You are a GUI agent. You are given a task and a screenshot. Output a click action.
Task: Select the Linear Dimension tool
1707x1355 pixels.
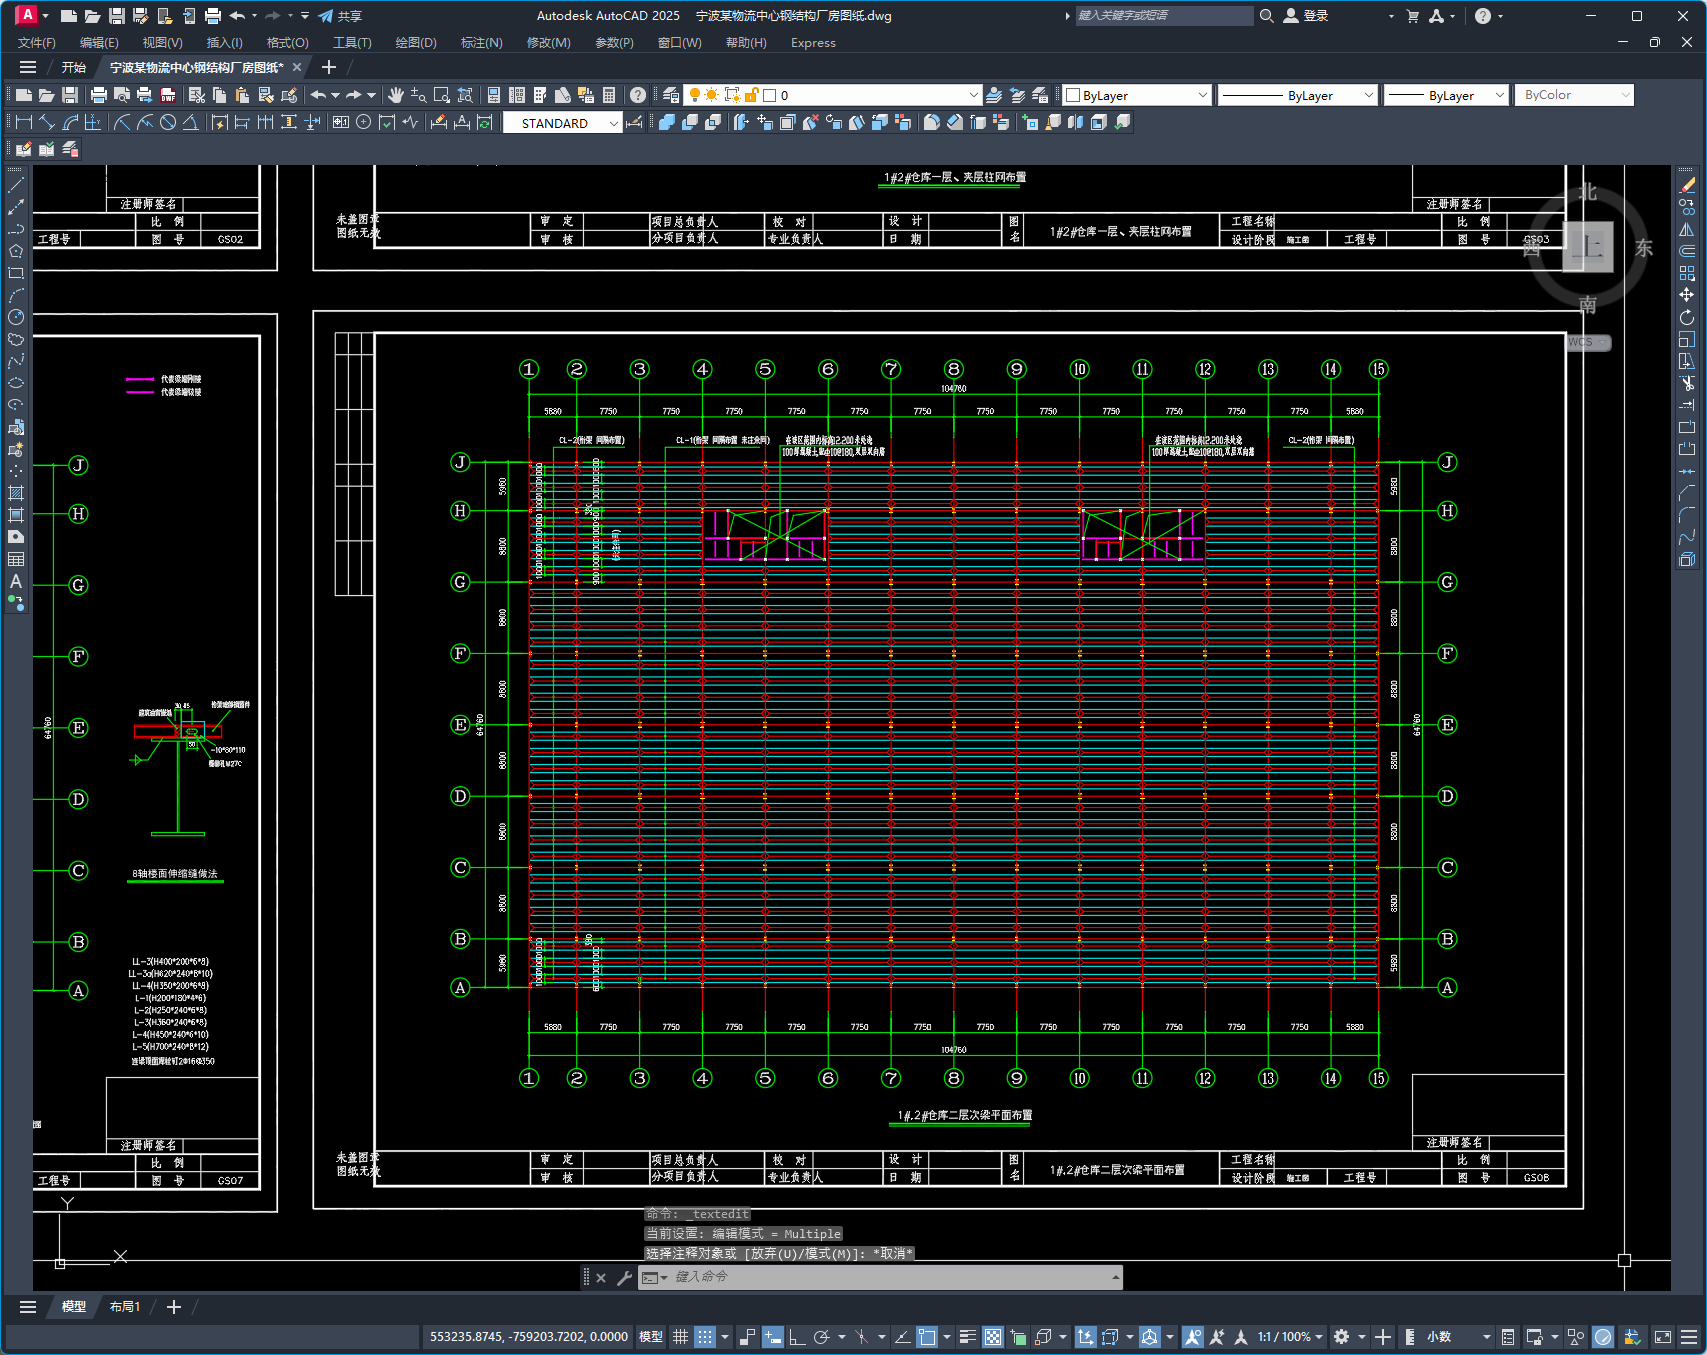(23, 122)
